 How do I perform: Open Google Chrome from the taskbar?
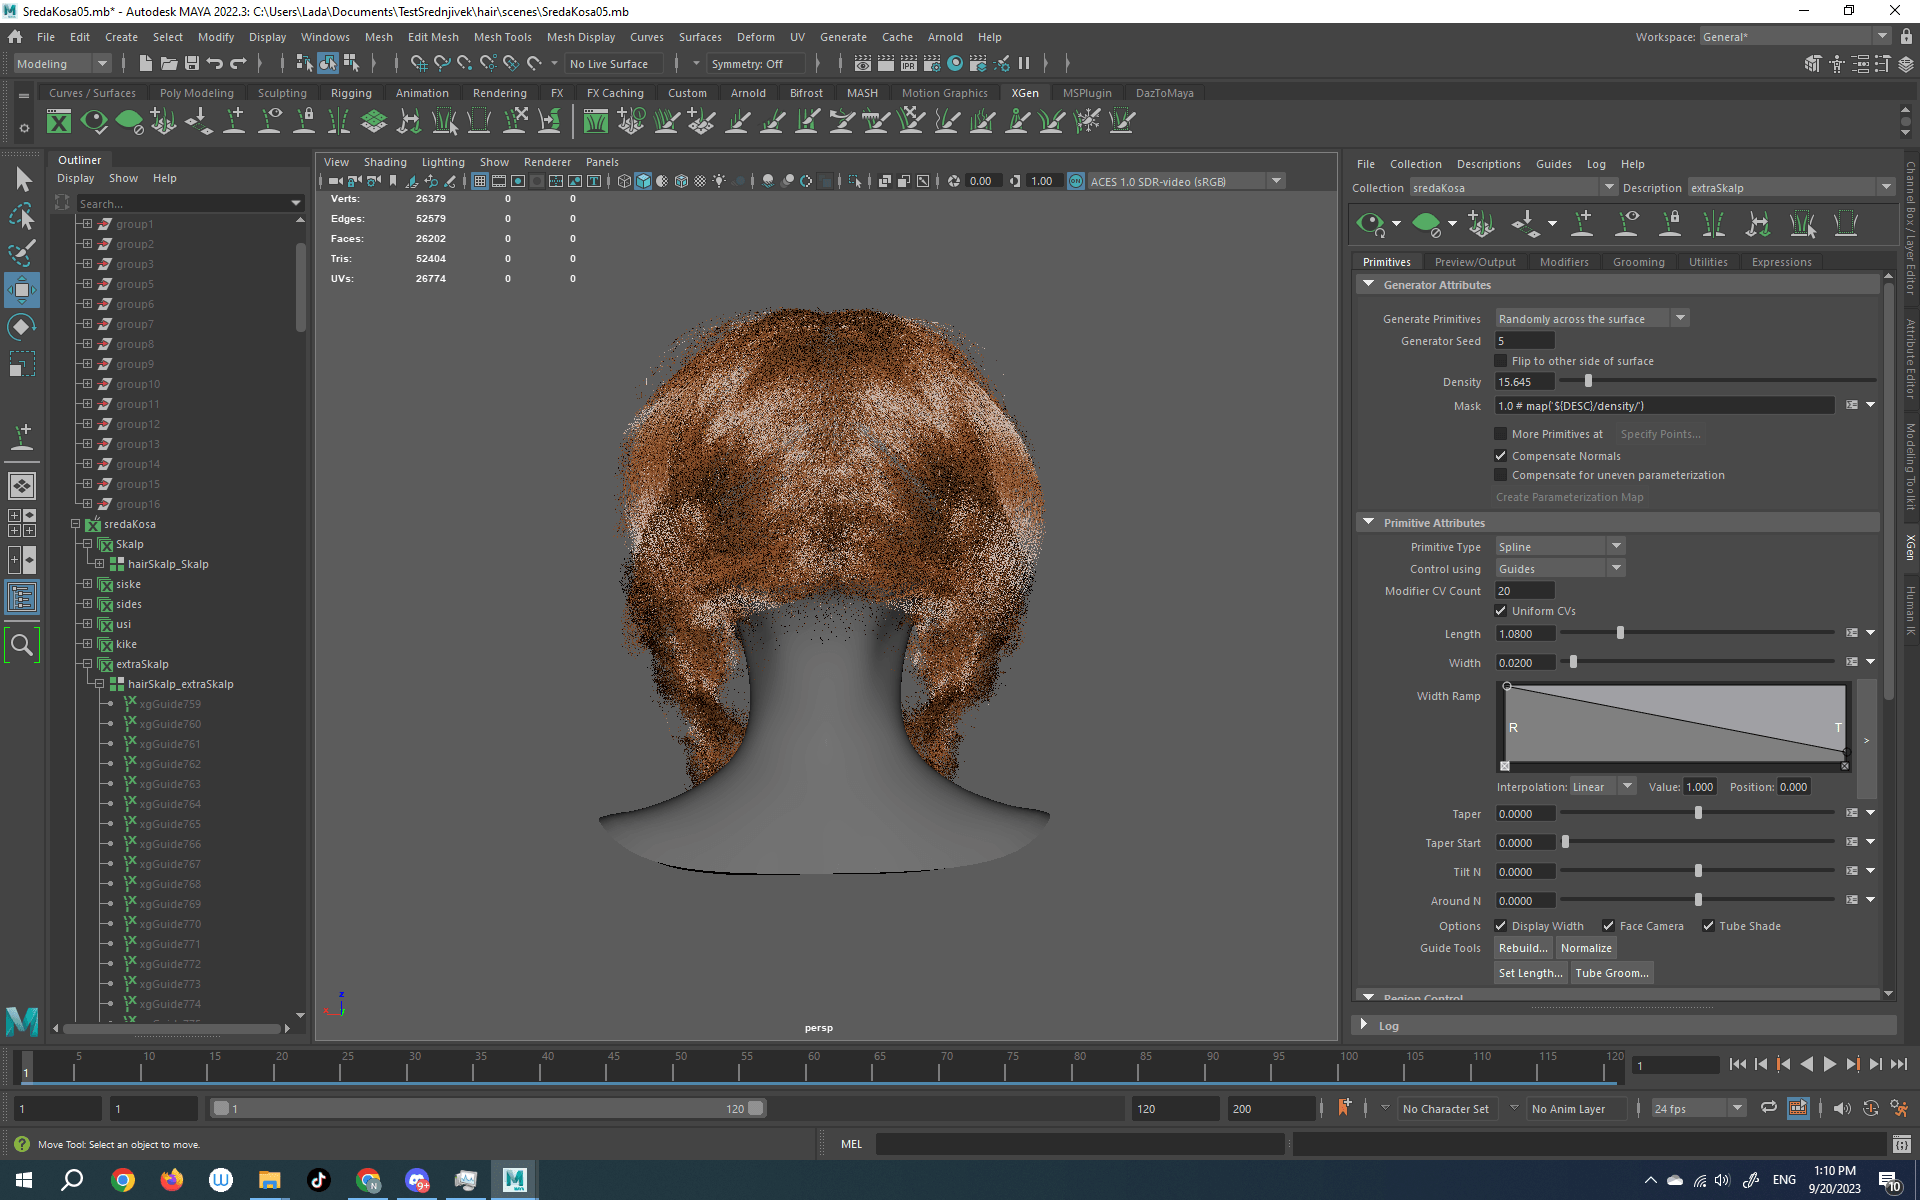point(123,1180)
